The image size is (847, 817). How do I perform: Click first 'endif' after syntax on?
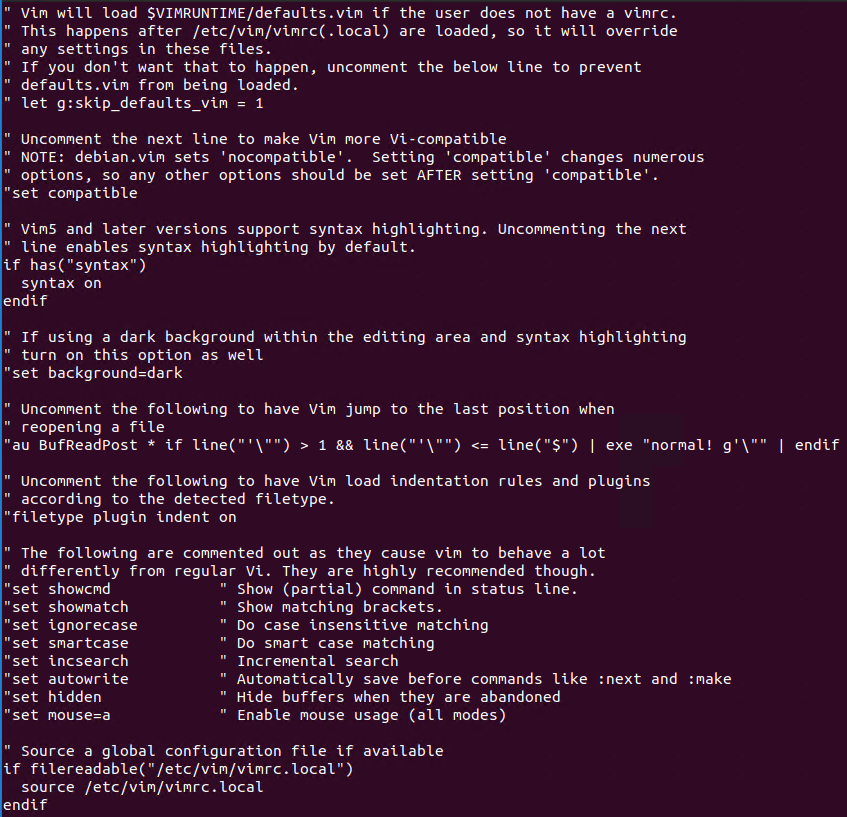click(x=25, y=301)
